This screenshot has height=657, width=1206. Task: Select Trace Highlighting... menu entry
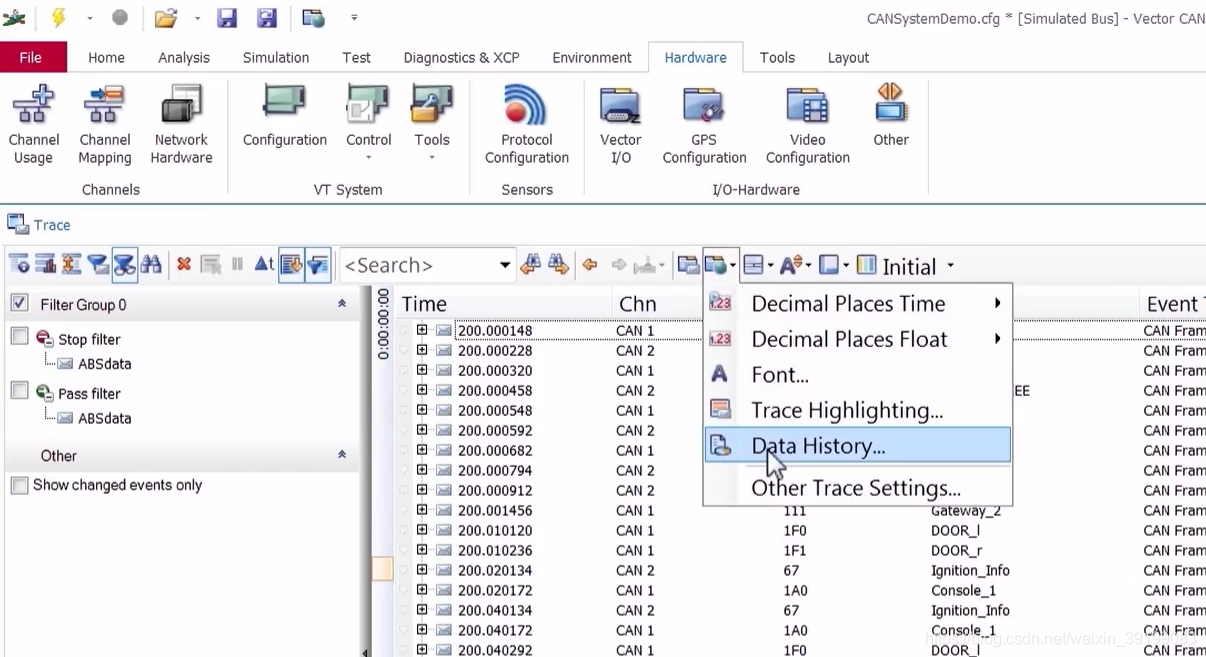(x=858, y=410)
